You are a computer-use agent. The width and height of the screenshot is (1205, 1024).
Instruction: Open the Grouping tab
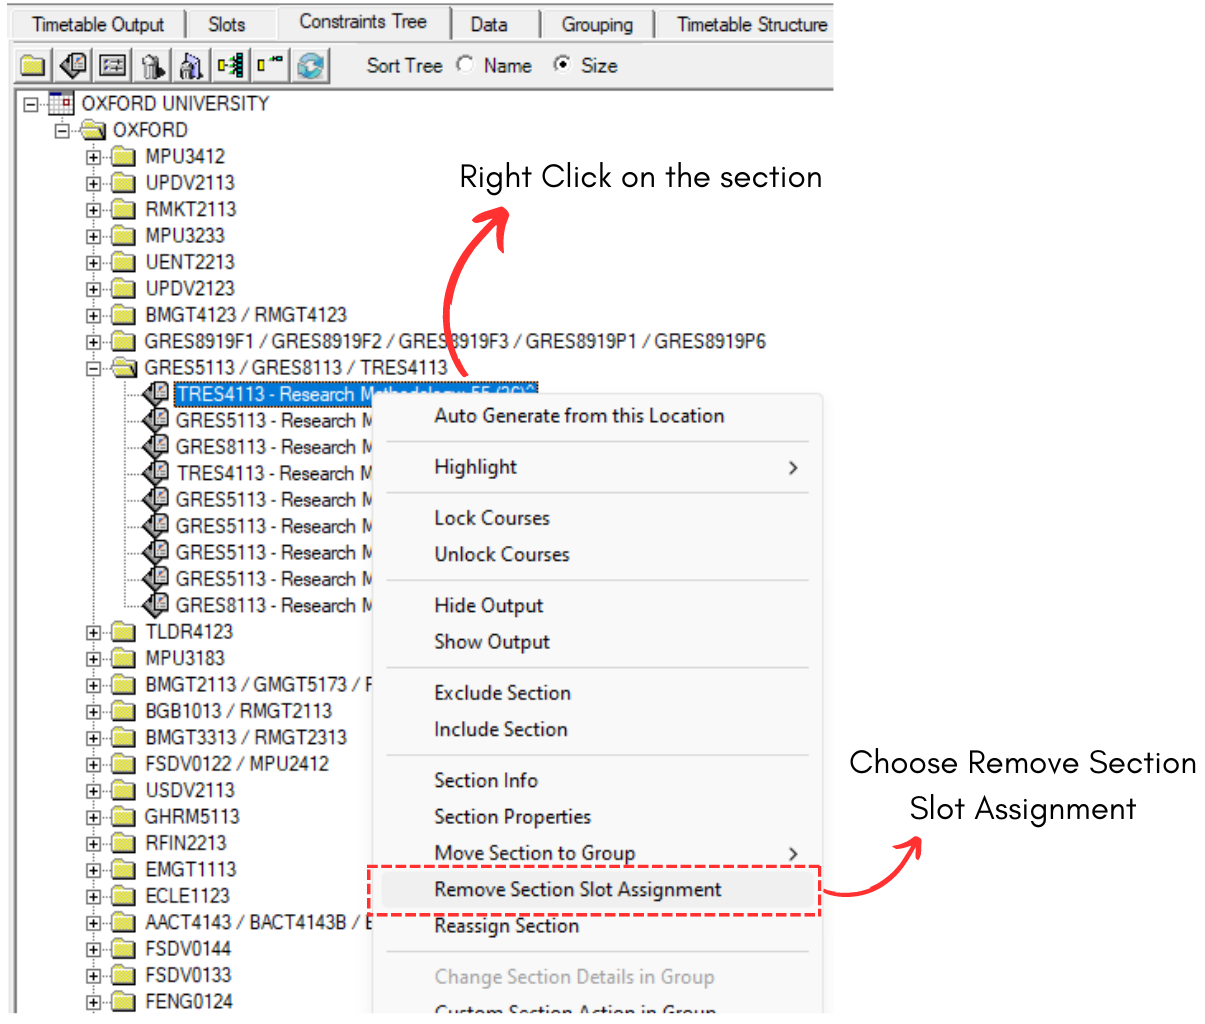(596, 24)
